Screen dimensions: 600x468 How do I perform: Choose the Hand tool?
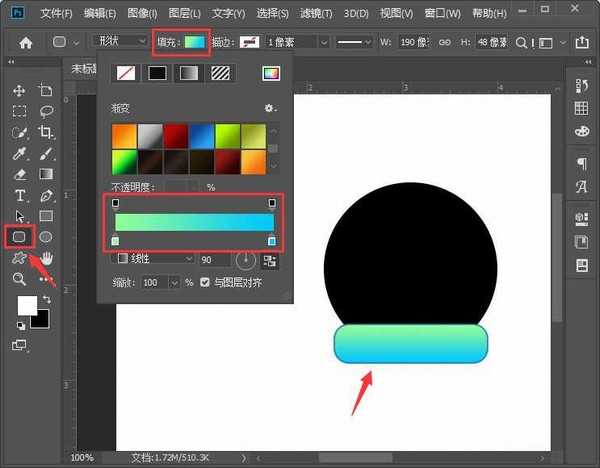pos(45,258)
